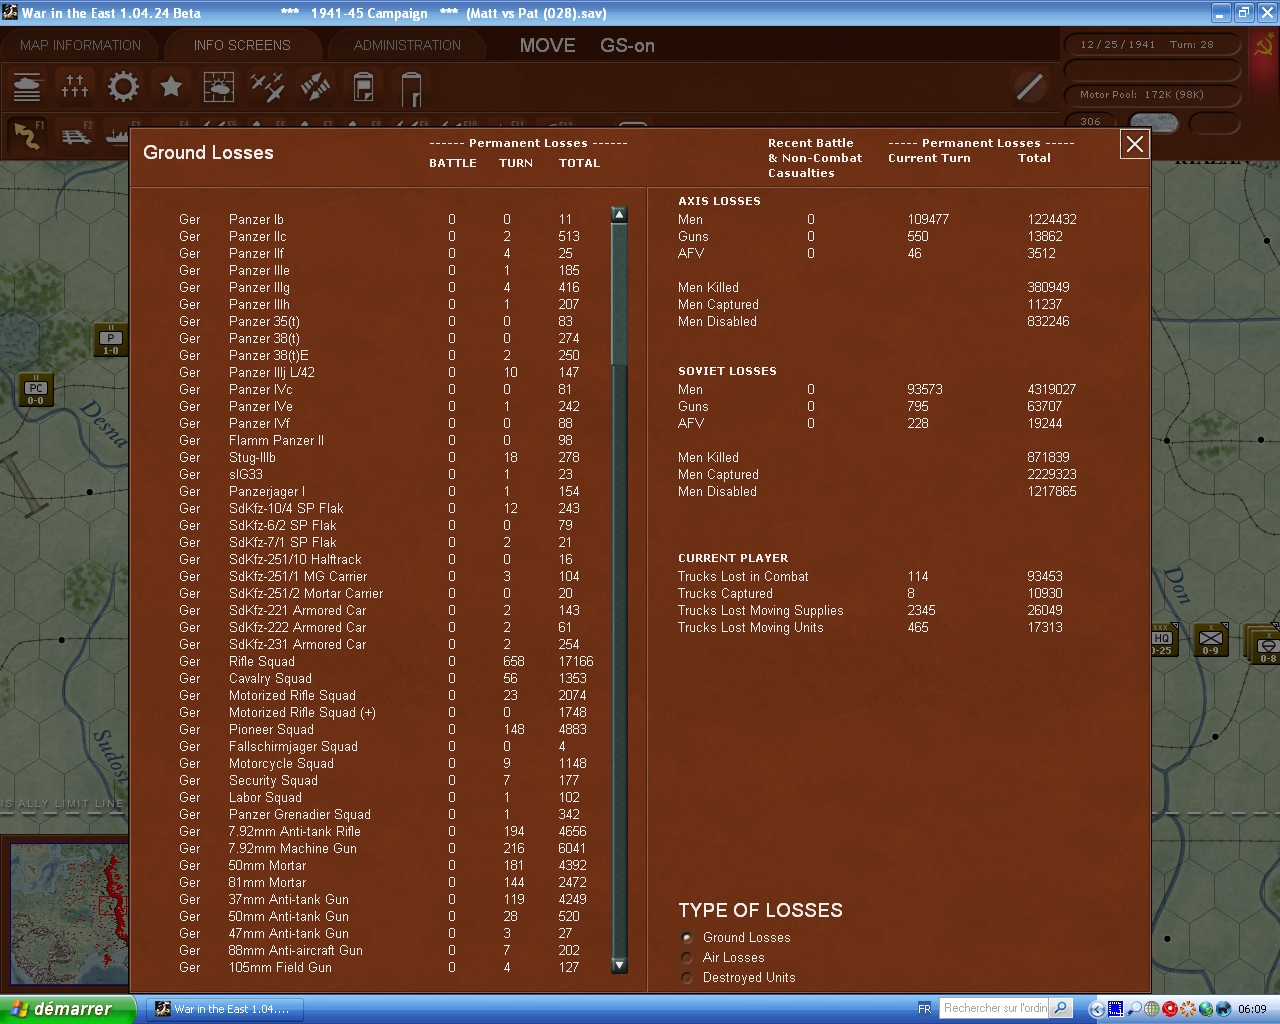The image size is (1280, 1024).
Task: Select the PC 0-0 unit counter on map
Action: [36, 390]
